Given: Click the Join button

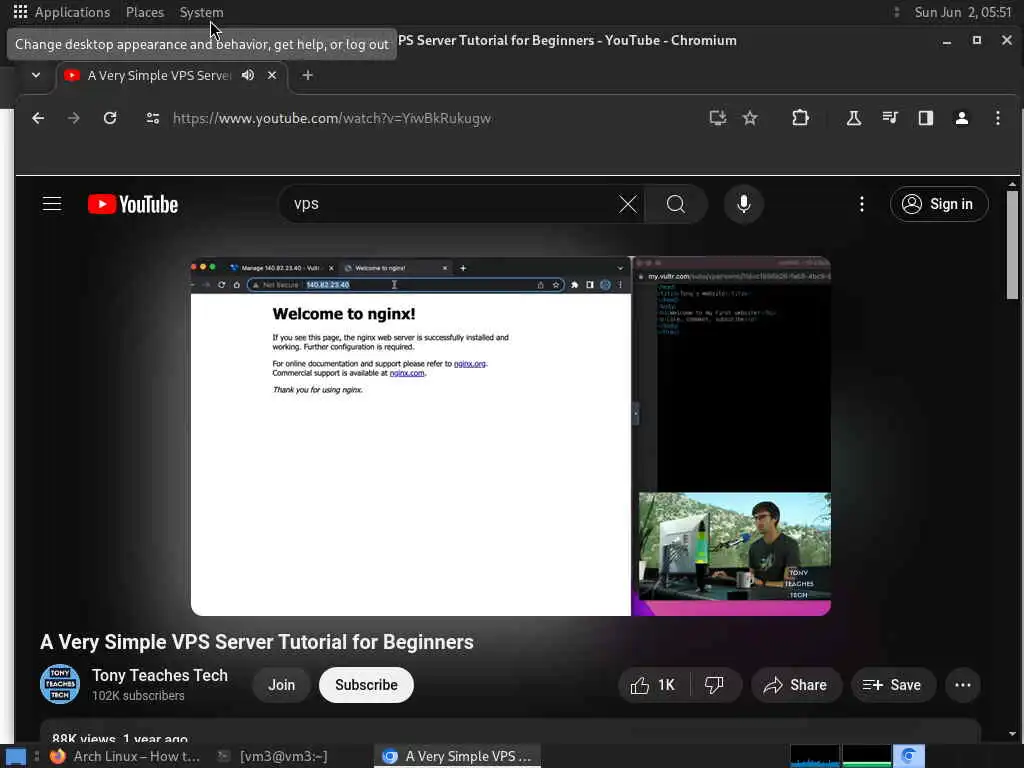Looking at the screenshot, I should point(281,684).
